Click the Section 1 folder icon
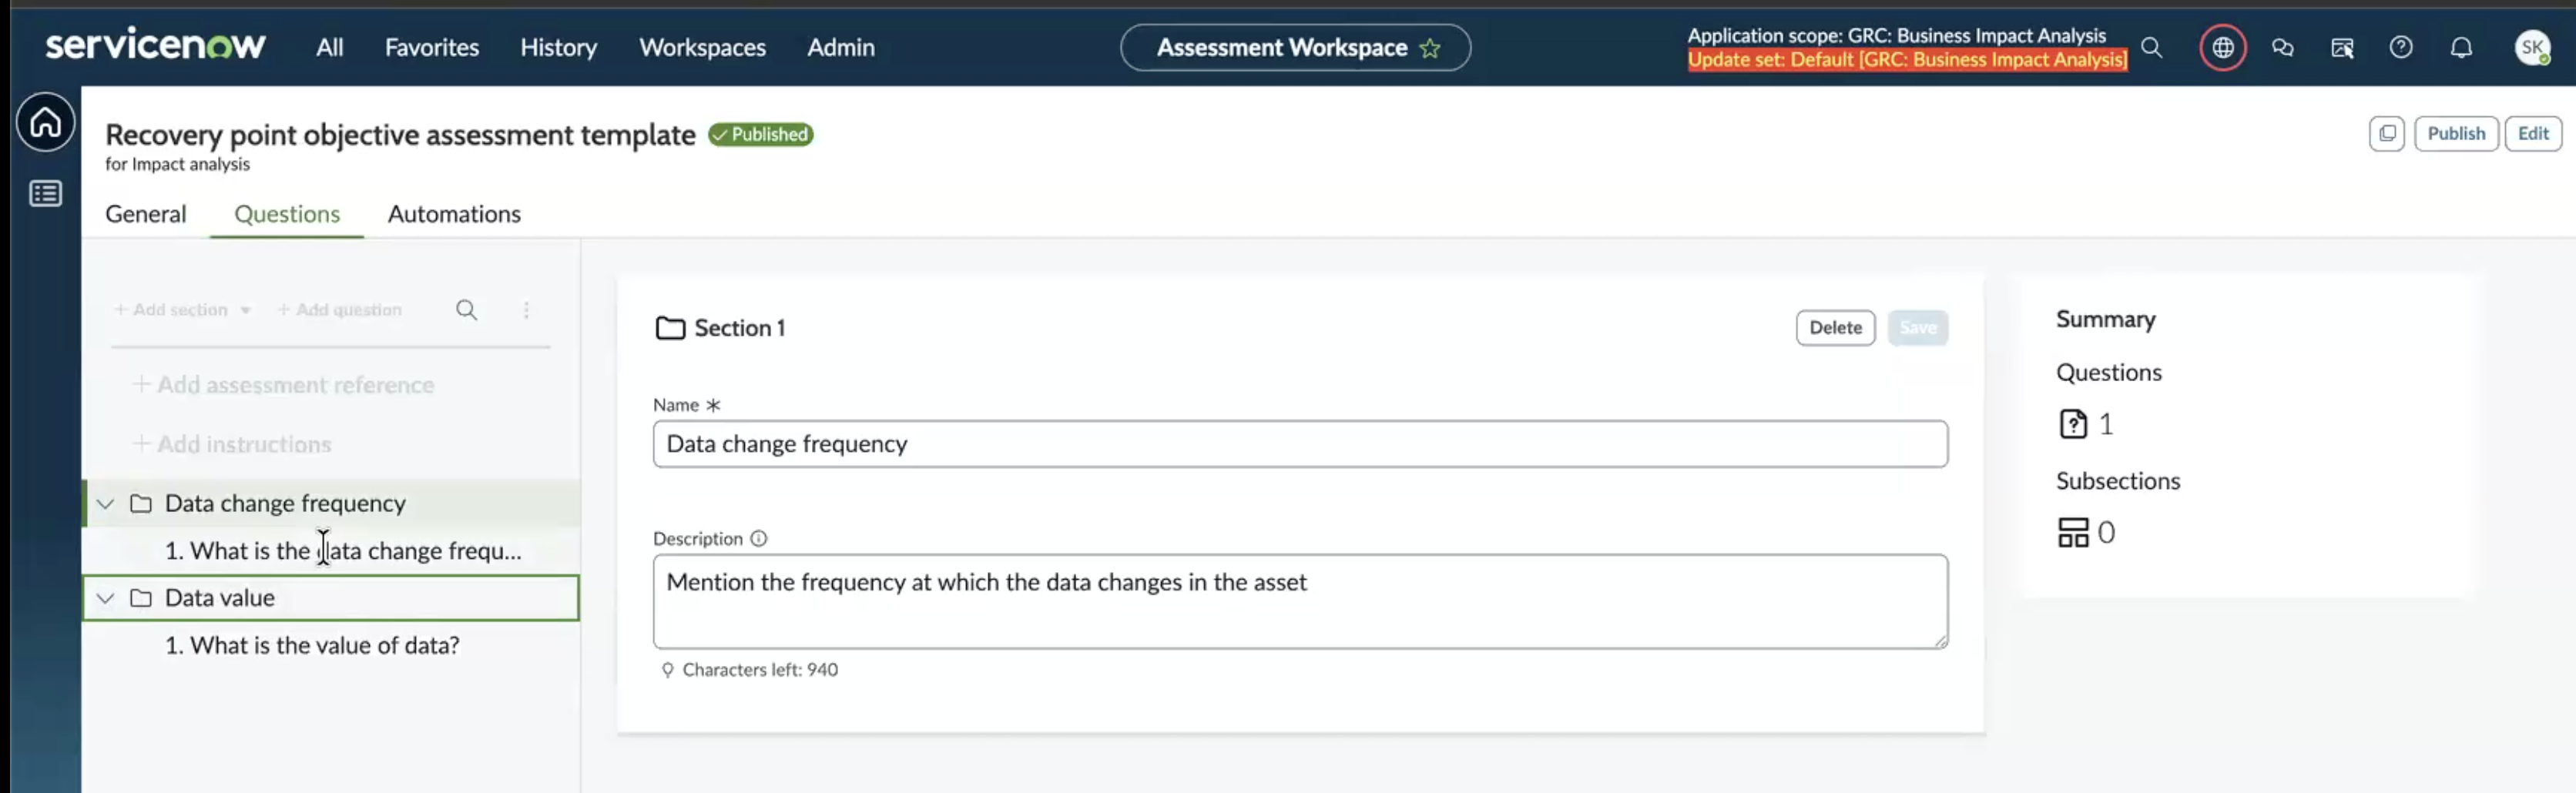Screen dimensions: 2576x793 (670, 328)
